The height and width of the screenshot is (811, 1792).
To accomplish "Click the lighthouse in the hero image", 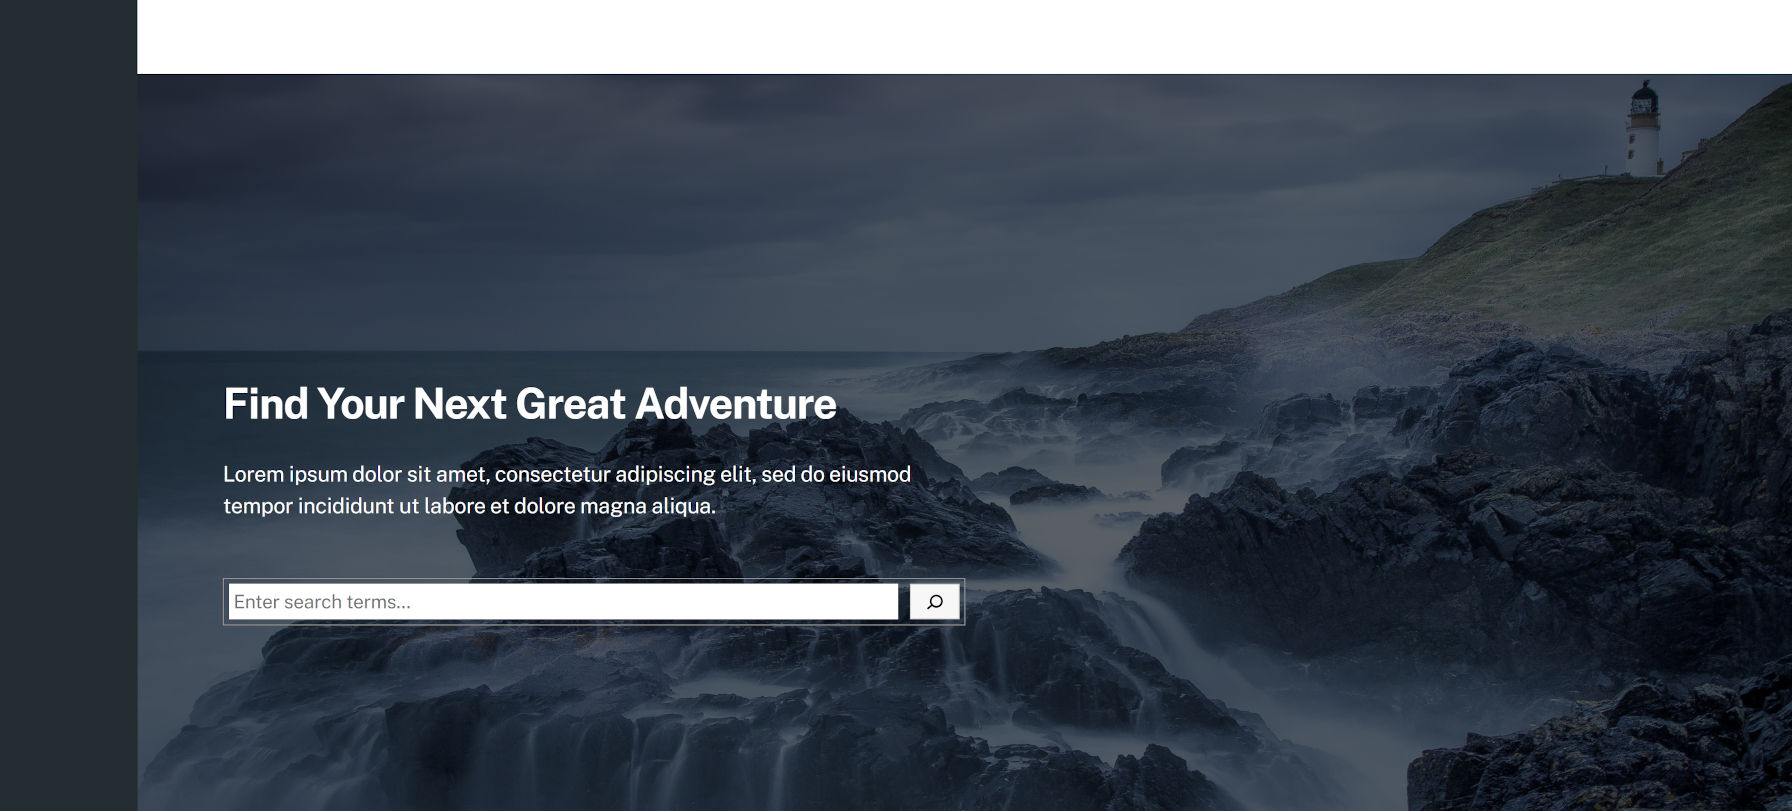I will 1643,130.
